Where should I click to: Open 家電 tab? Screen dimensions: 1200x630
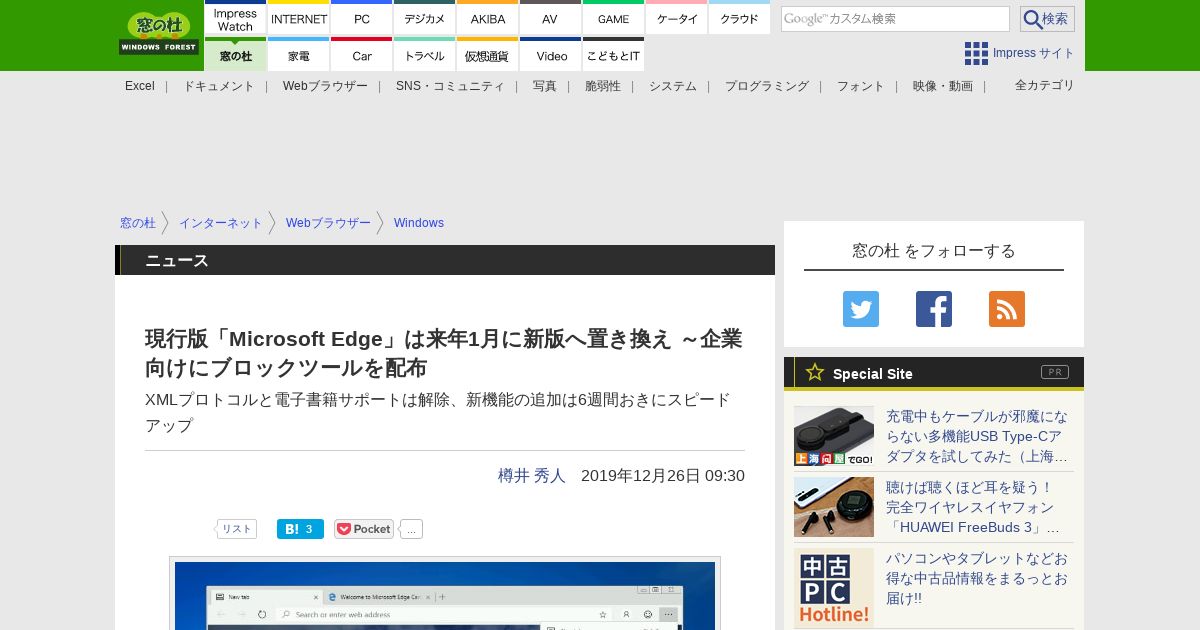(299, 55)
